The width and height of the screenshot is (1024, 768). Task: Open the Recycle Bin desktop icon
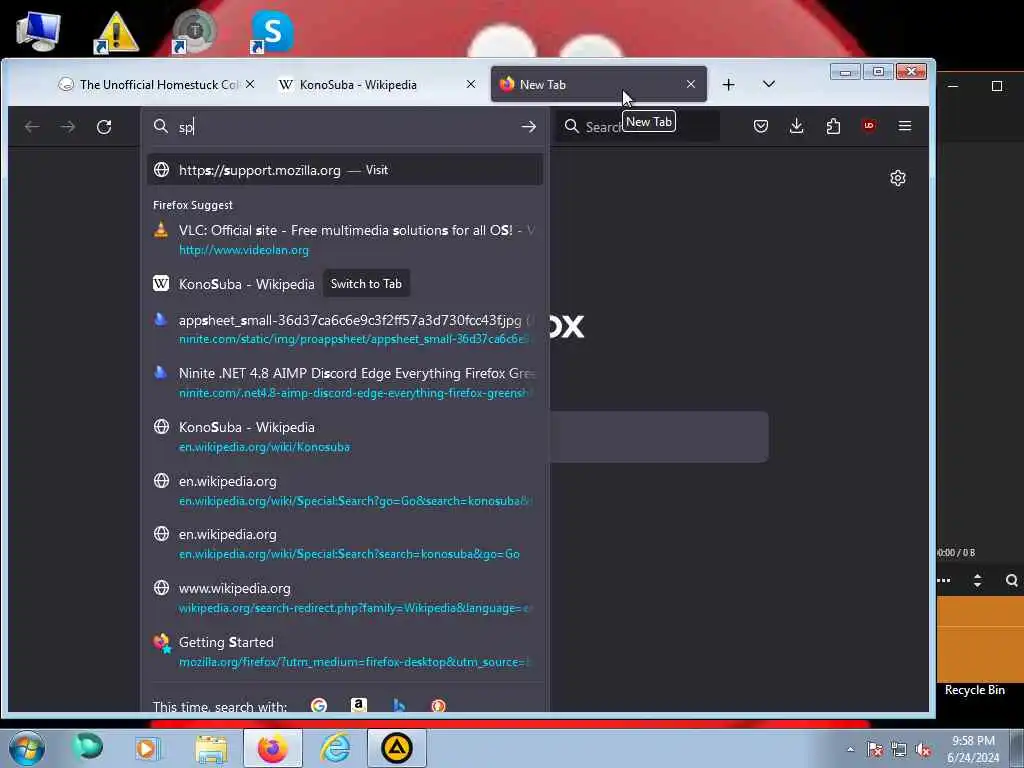tap(974, 690)
